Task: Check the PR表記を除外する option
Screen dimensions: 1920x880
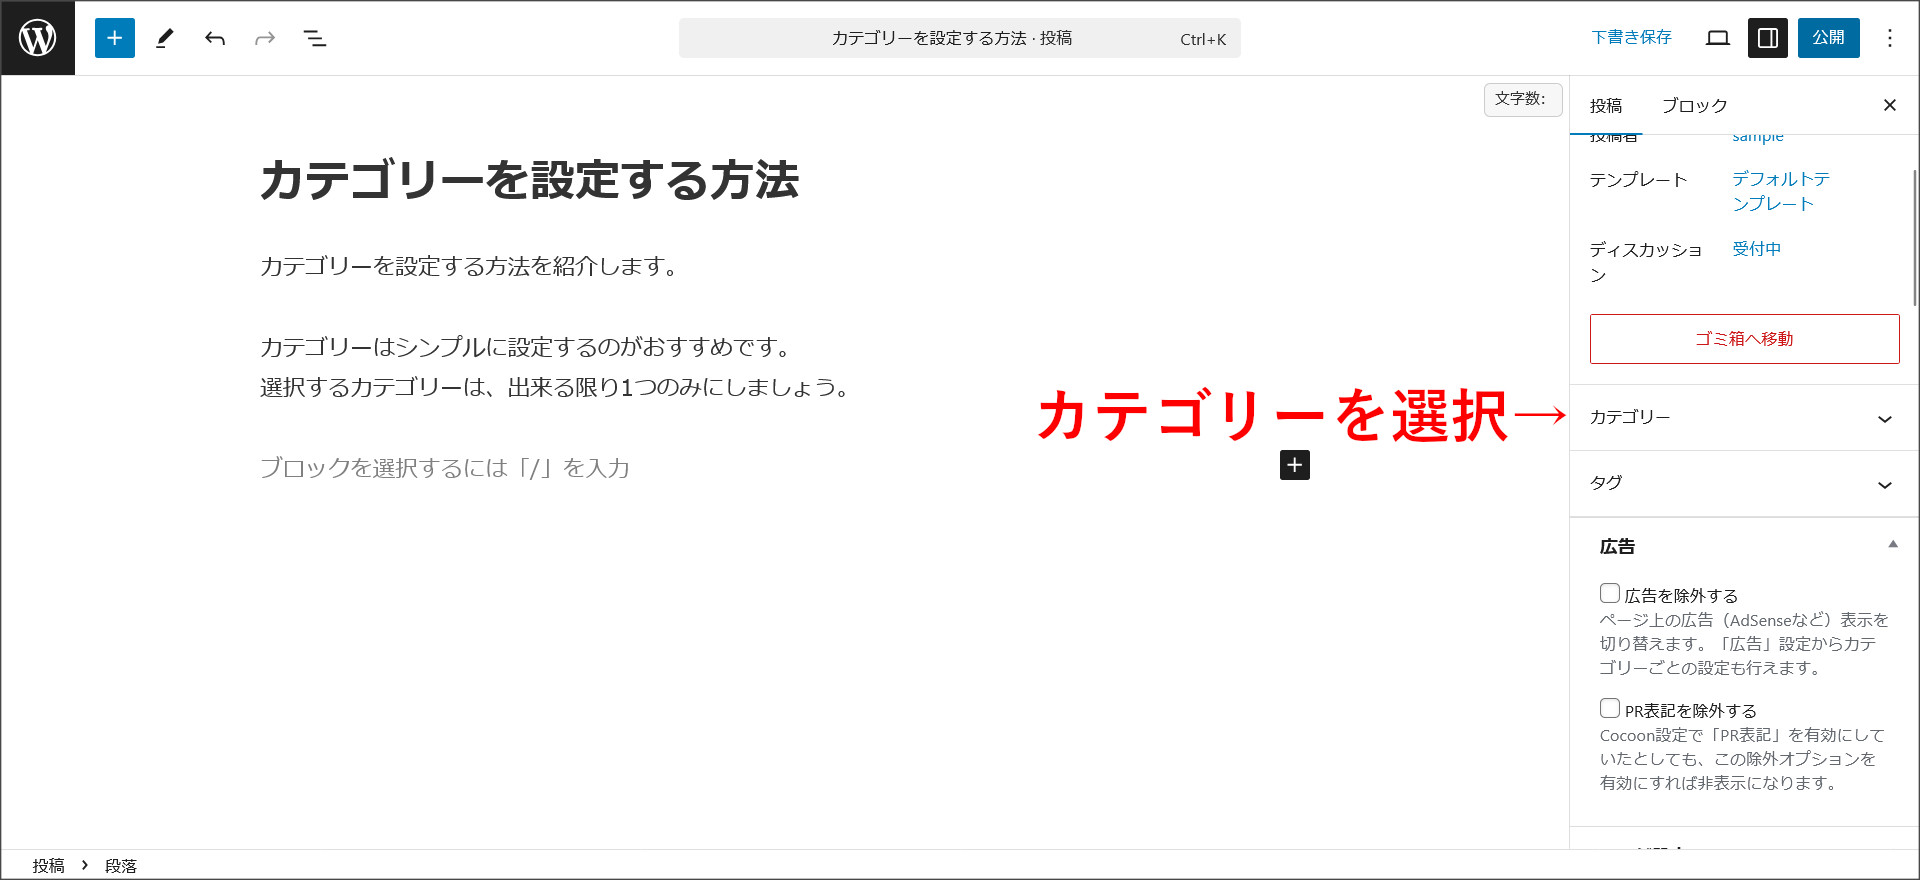Action: tap(1610, 709)
